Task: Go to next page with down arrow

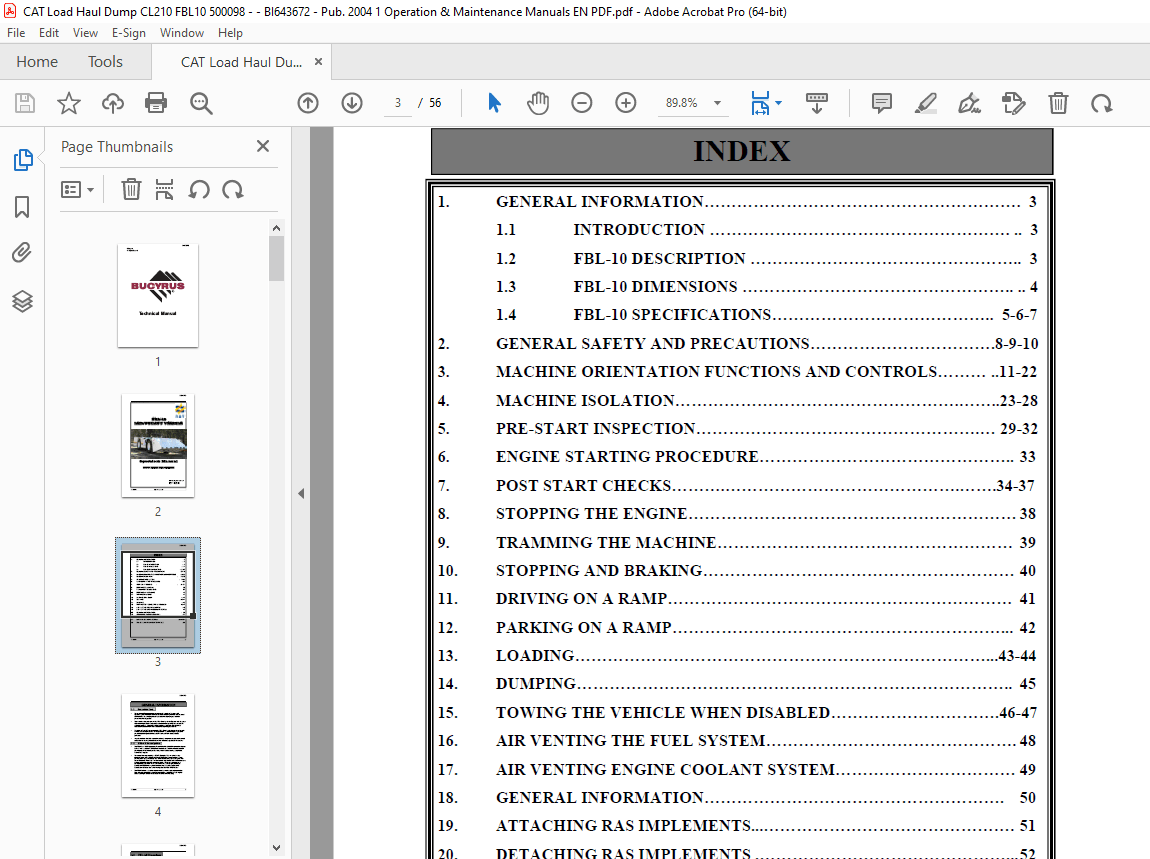Action: [x=351, y=102]
